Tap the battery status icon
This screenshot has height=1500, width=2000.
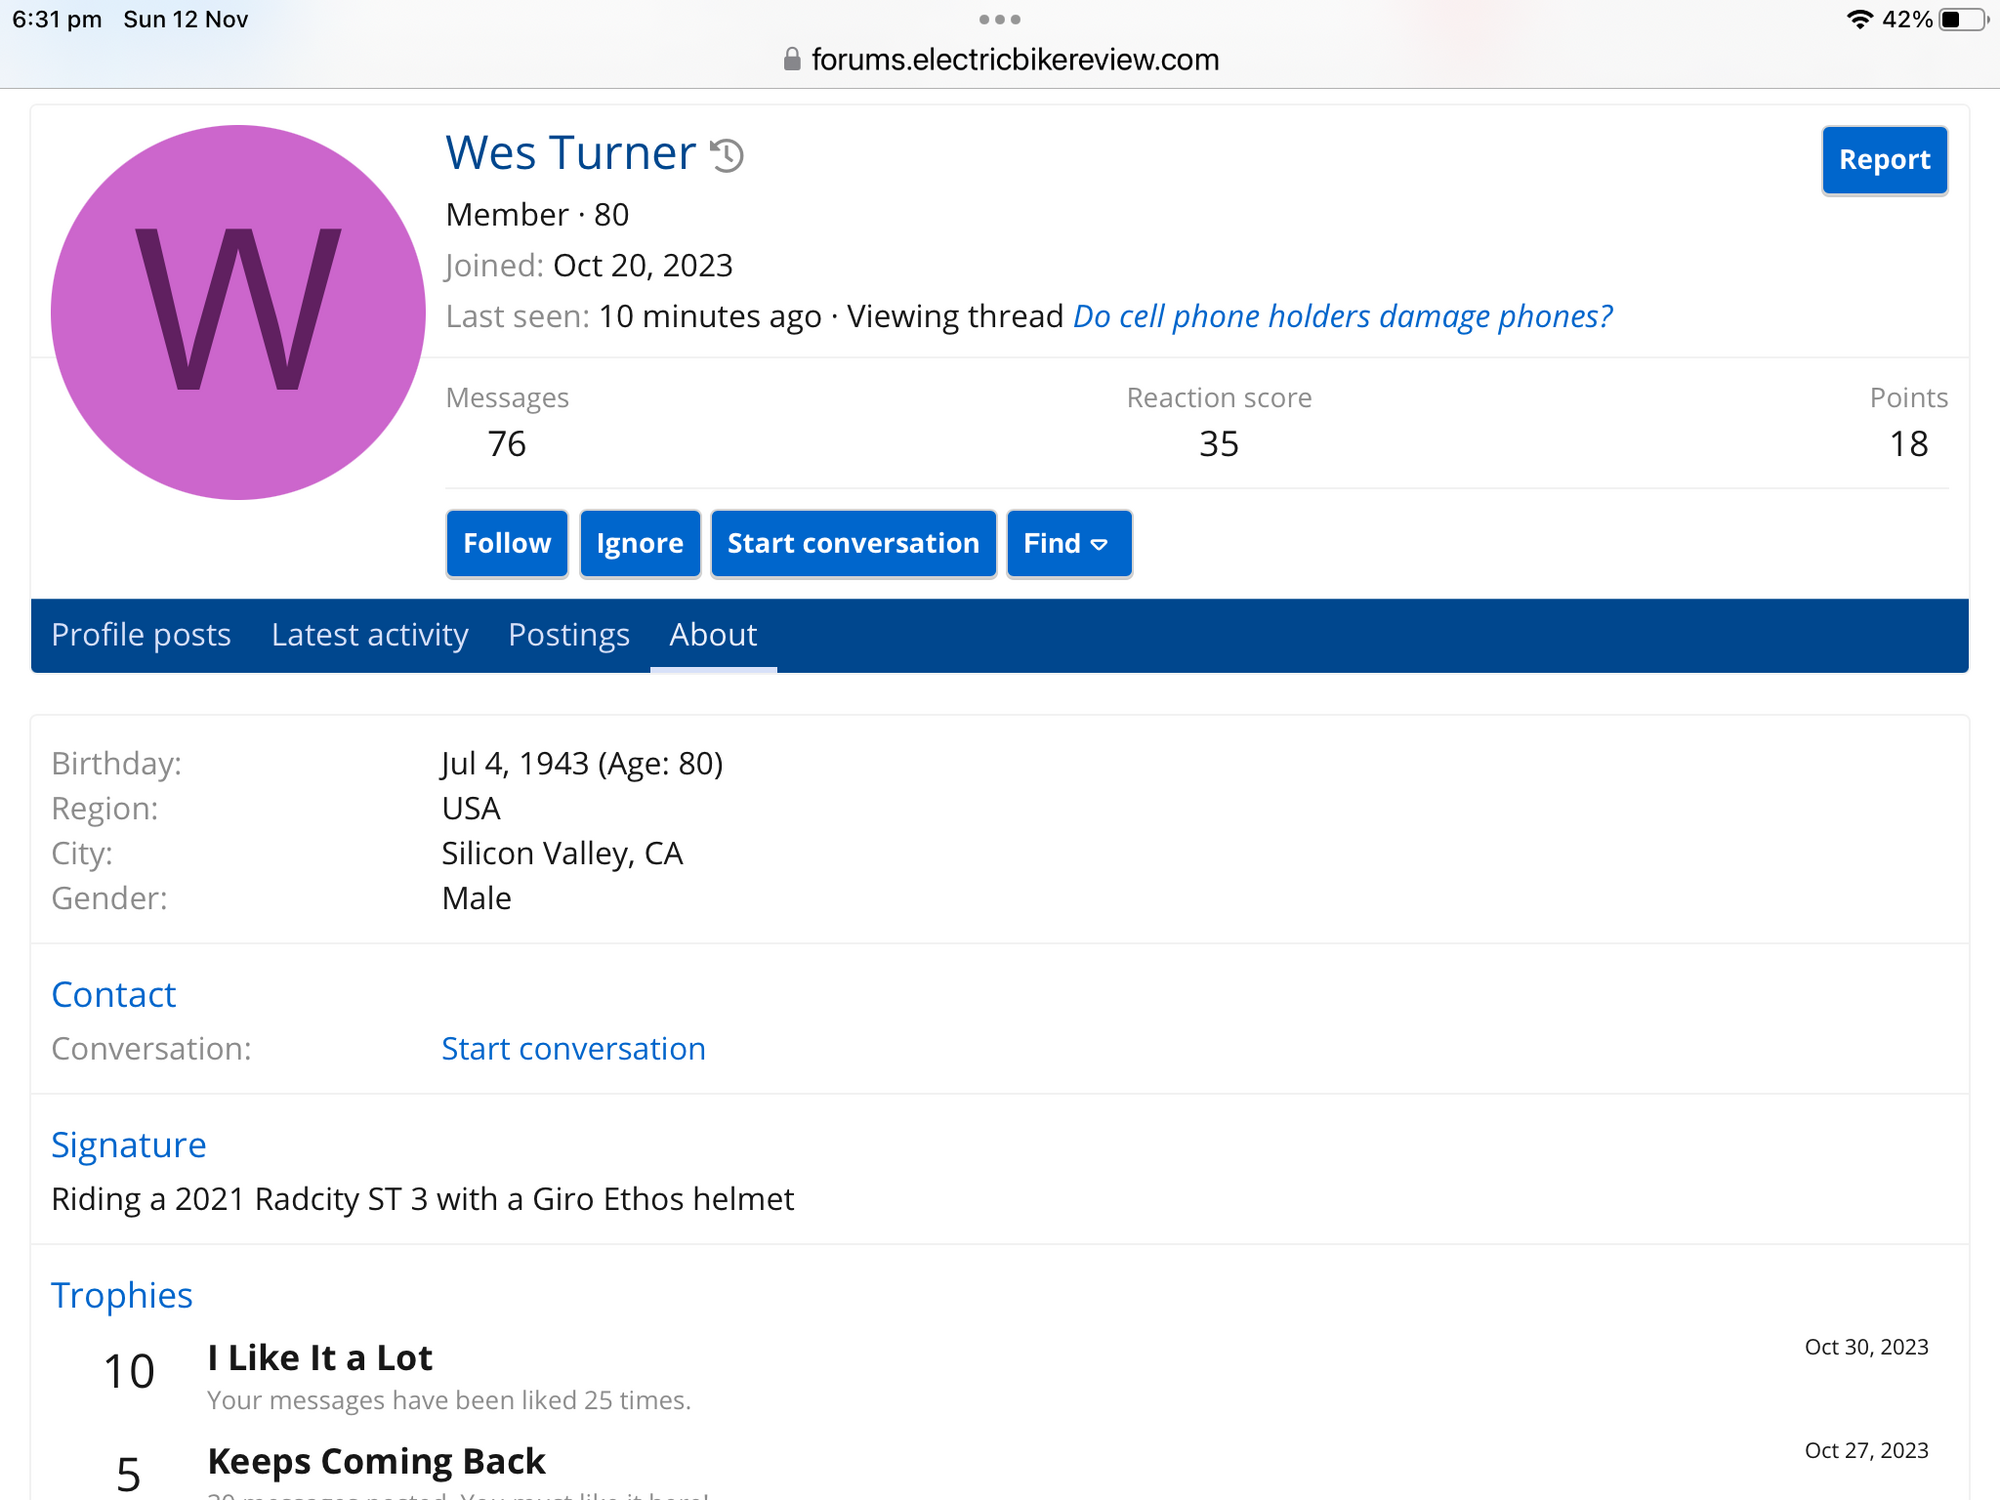[x=1961, y=20]
